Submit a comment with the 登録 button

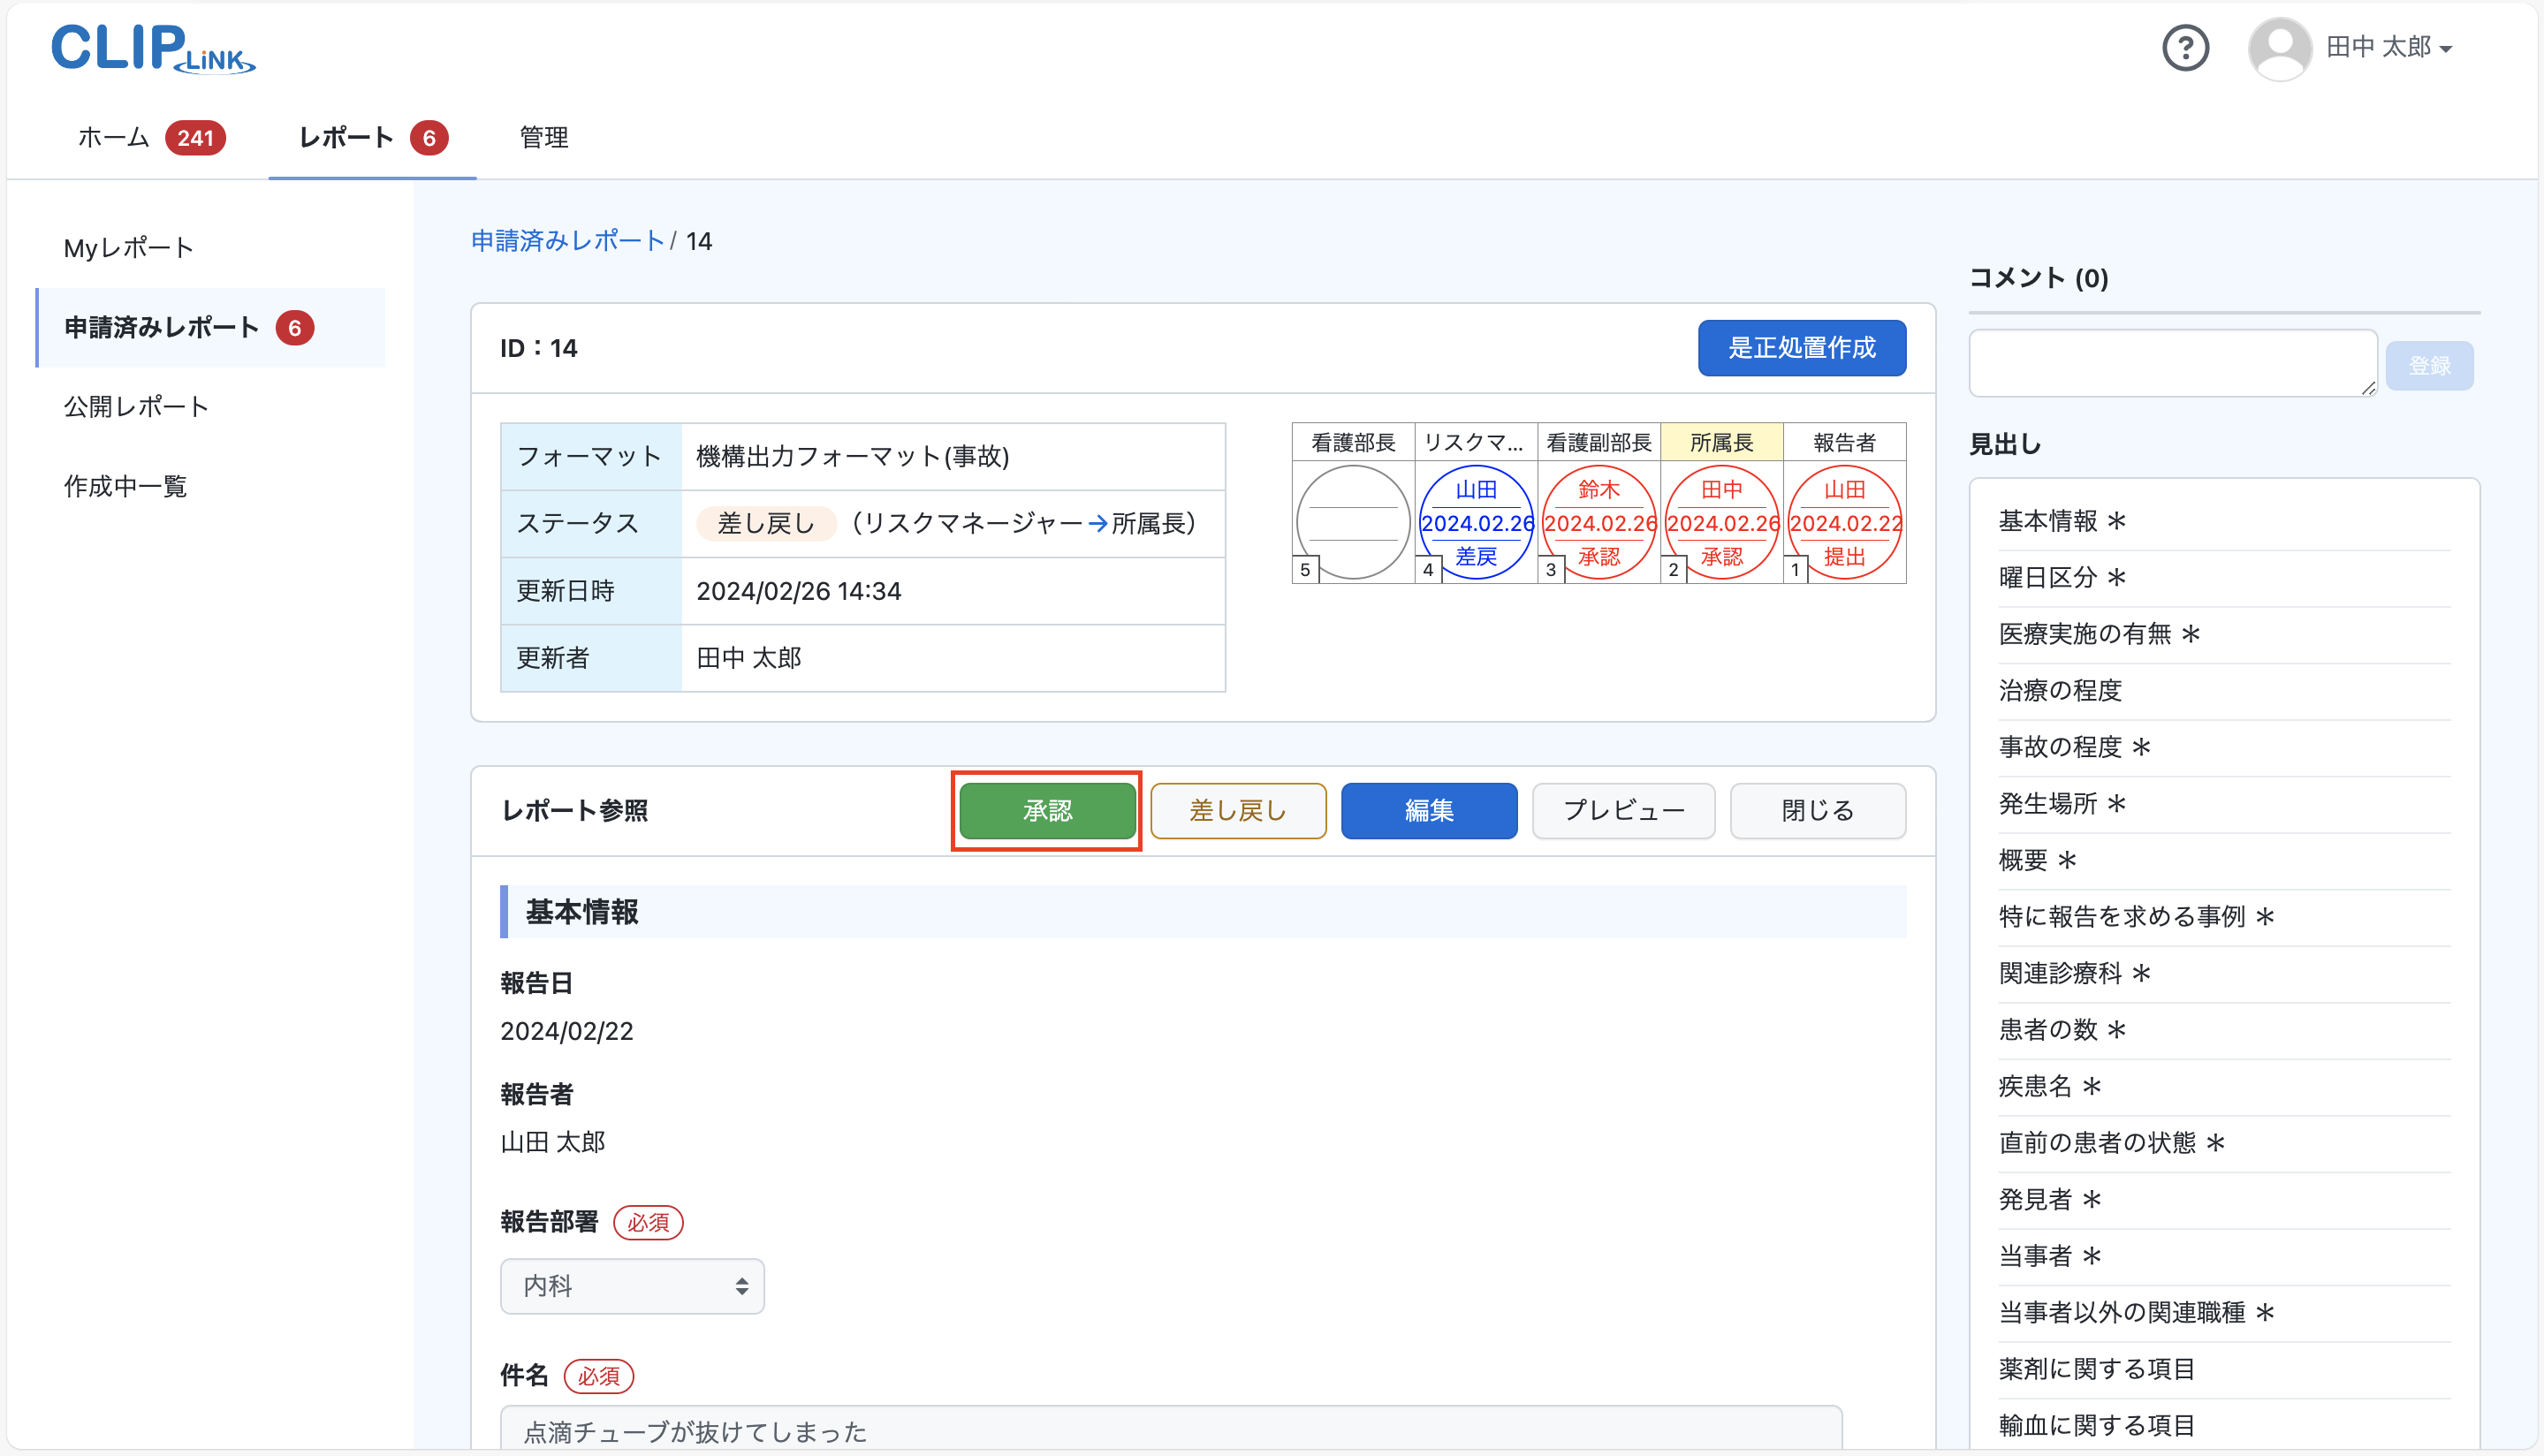pyautogui.click(x=2430, y=364)
